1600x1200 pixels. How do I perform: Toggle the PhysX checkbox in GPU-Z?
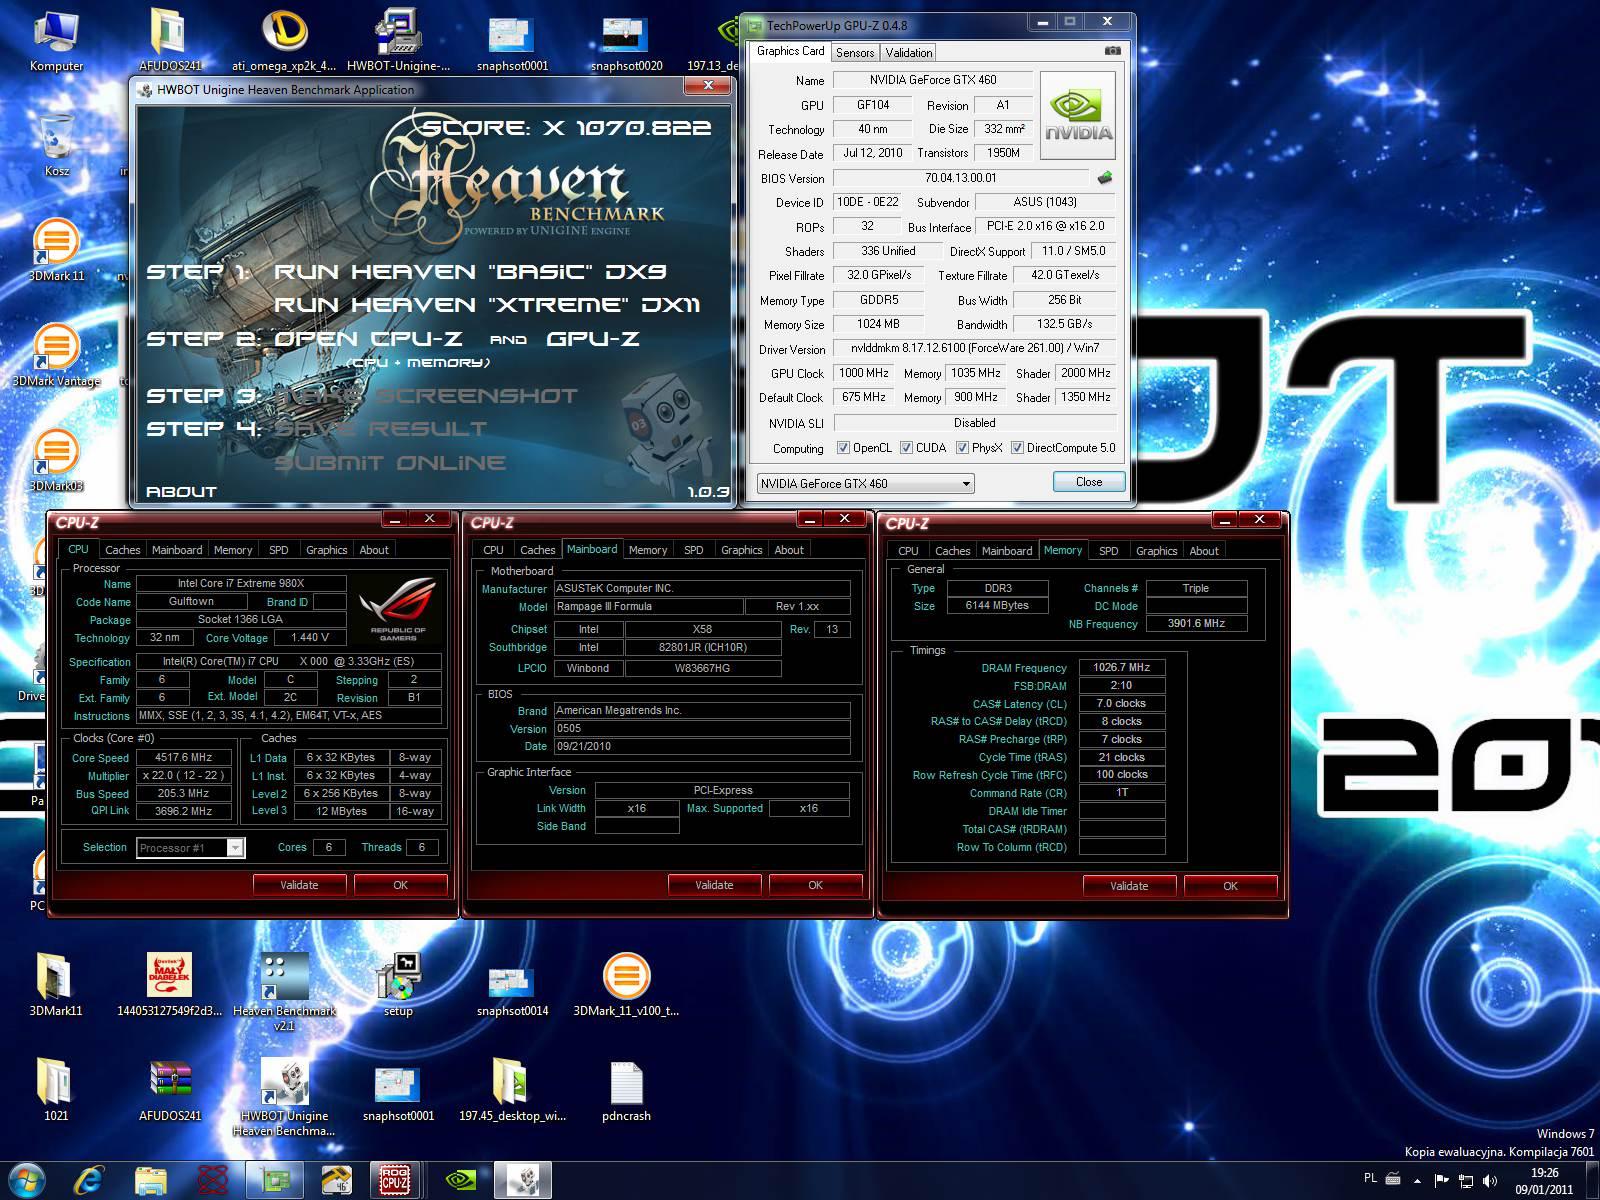point(963,448)
